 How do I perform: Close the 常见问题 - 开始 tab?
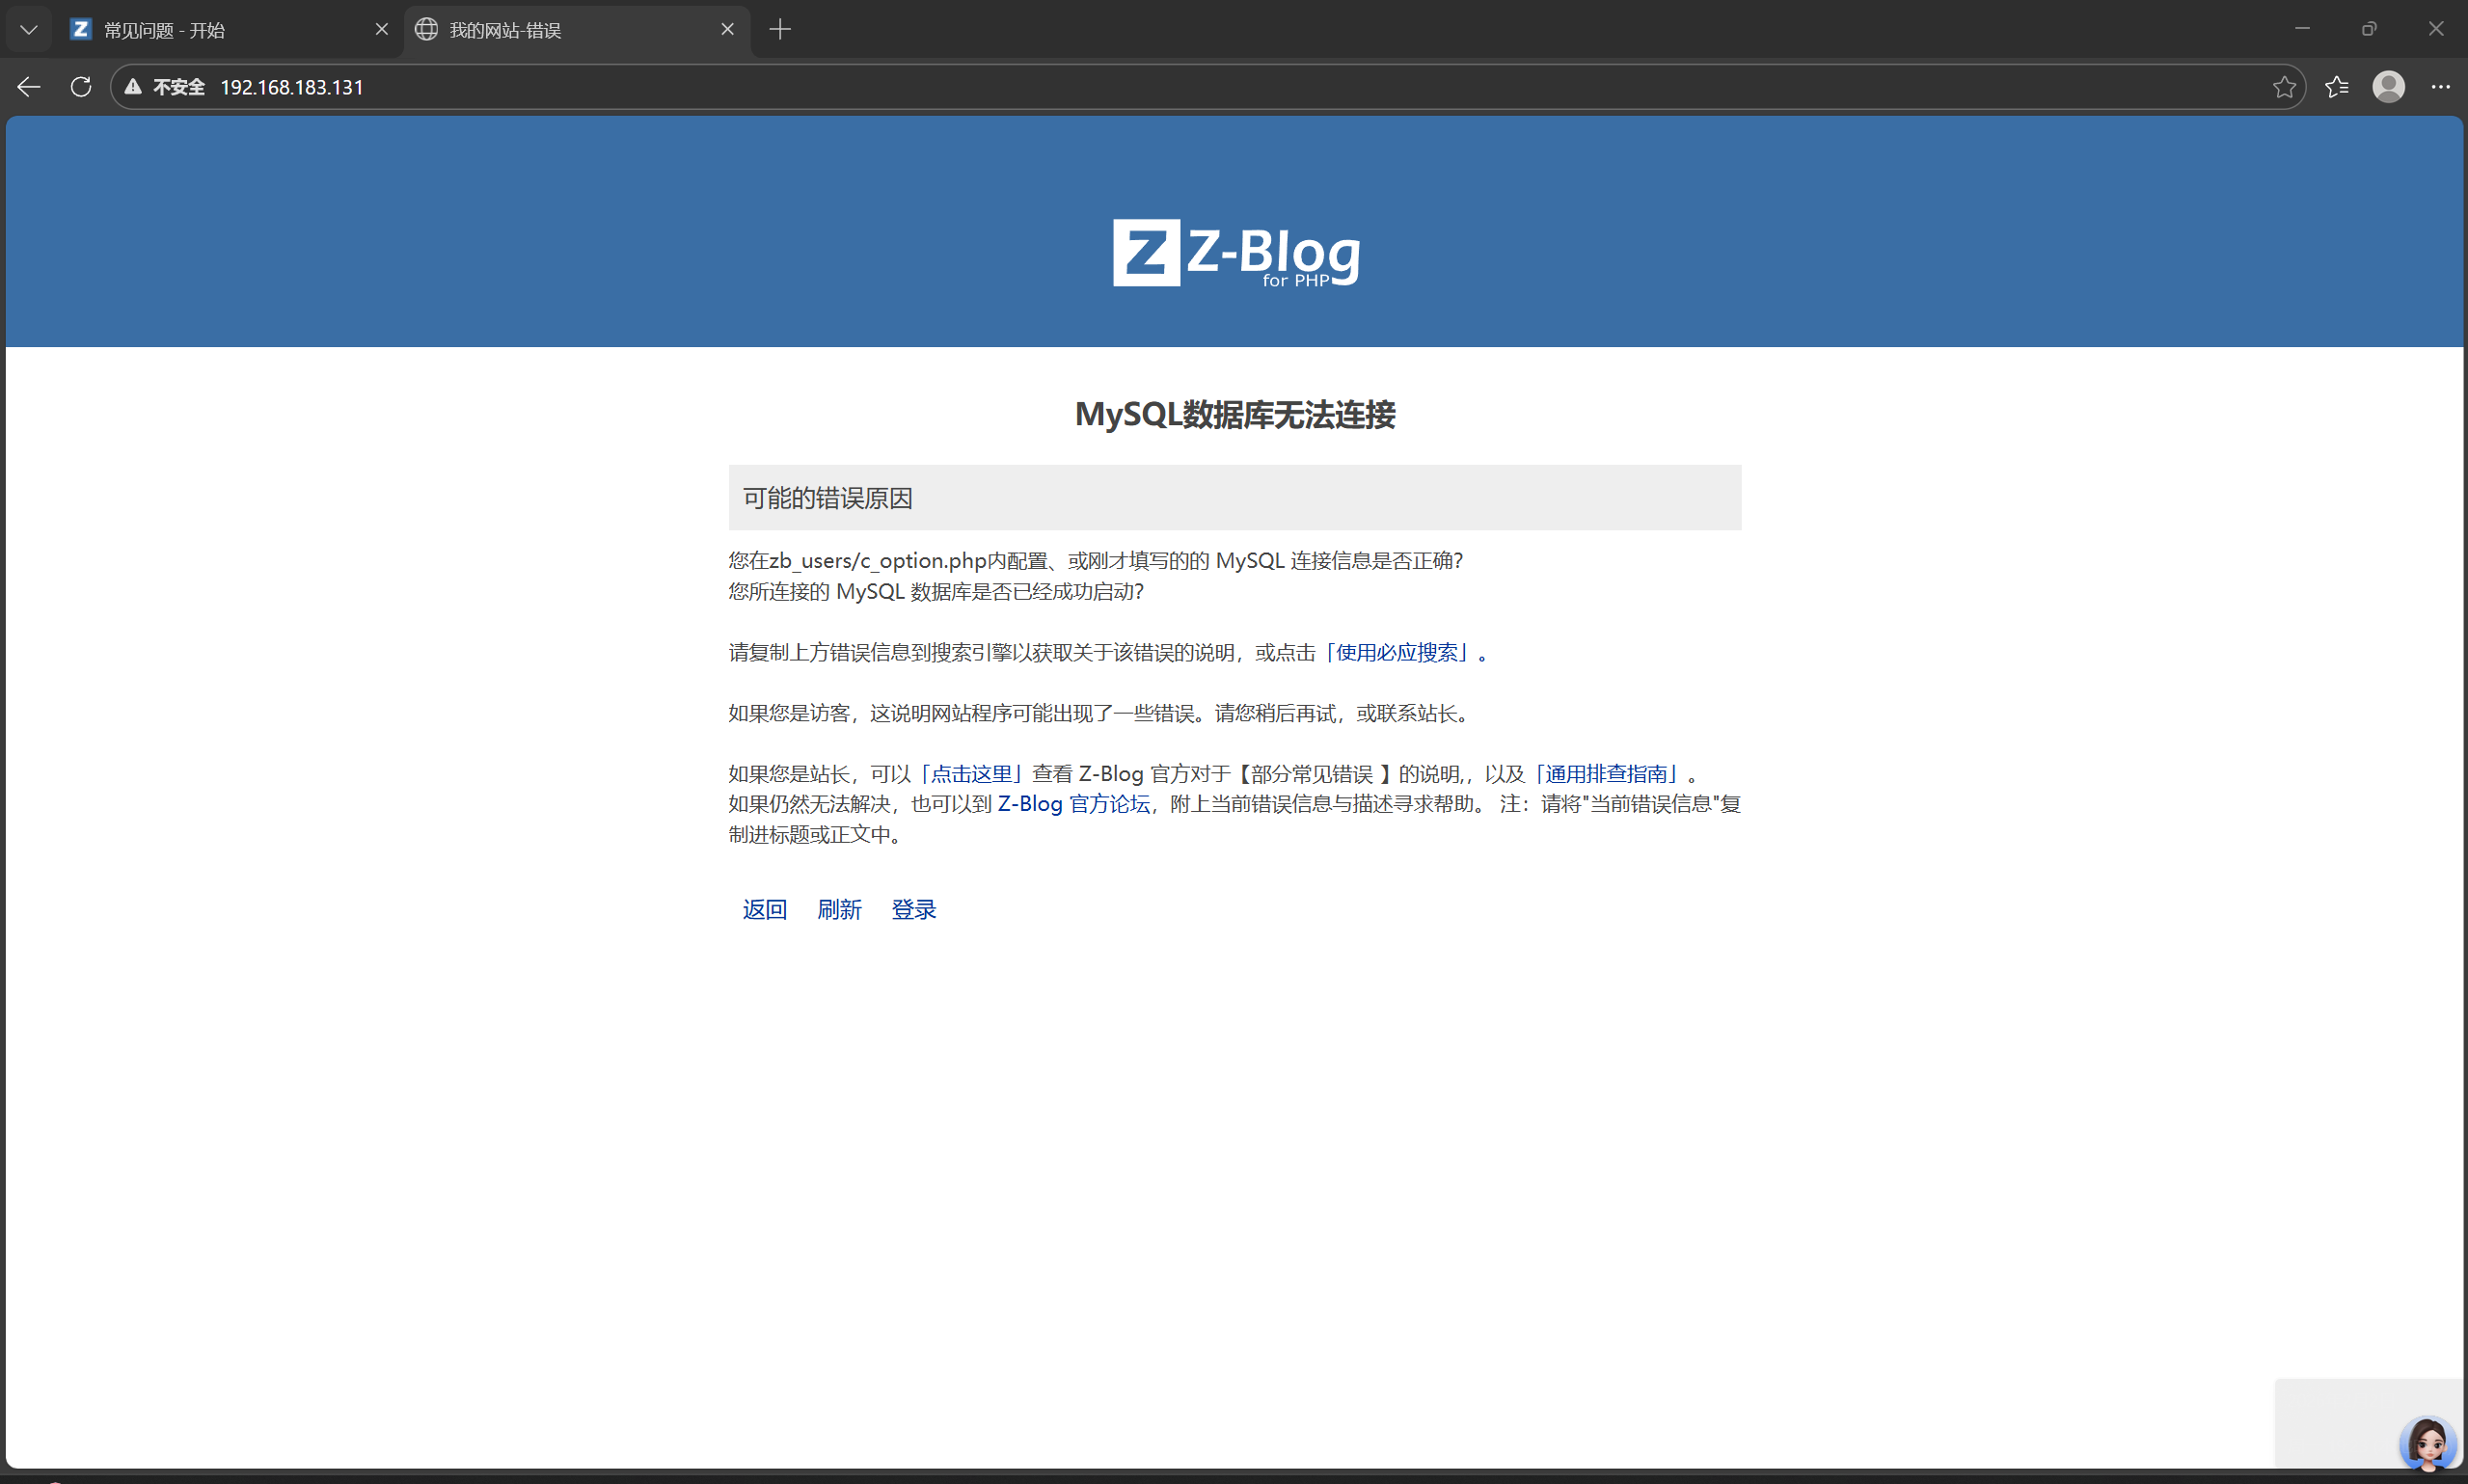[x=381, y=30]
